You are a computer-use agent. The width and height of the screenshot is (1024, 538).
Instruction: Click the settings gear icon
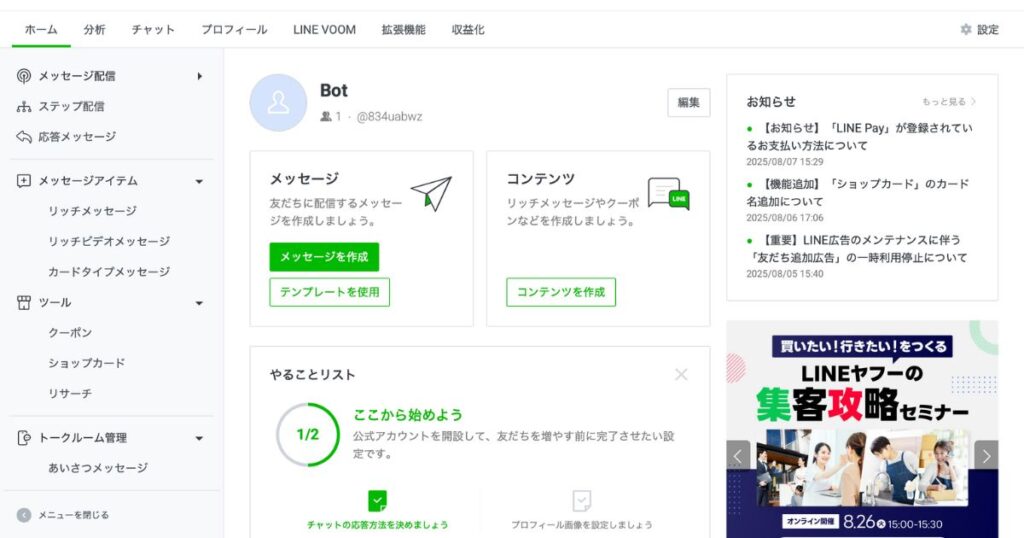coord(966,29)
